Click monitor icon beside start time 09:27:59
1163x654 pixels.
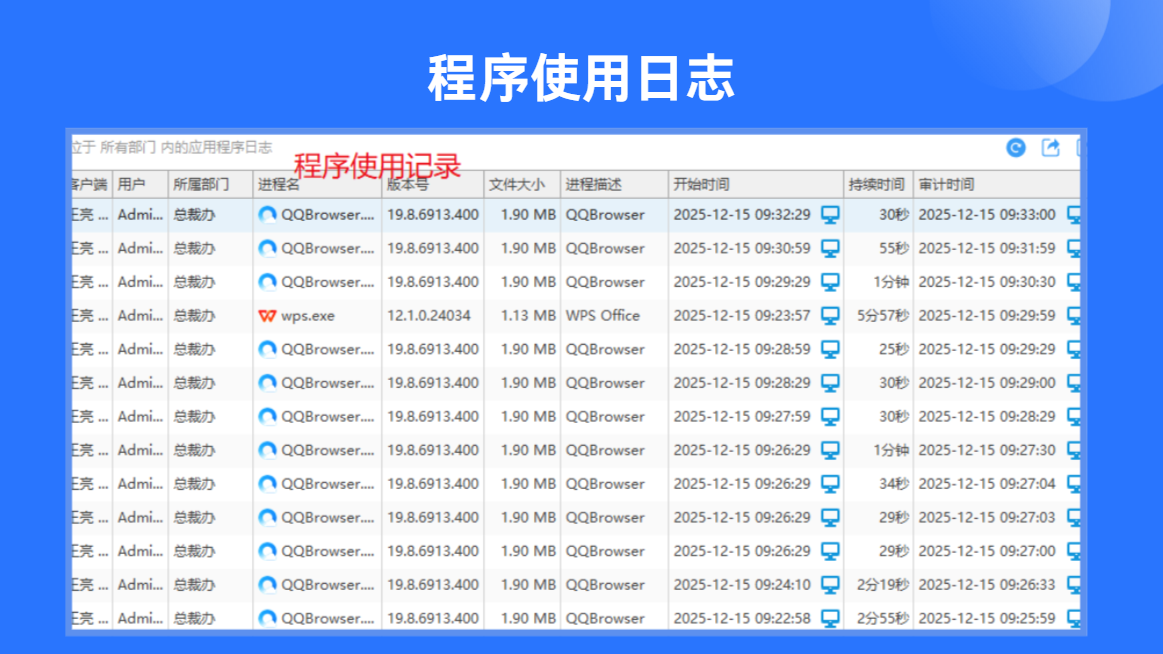tap(830, 417)
